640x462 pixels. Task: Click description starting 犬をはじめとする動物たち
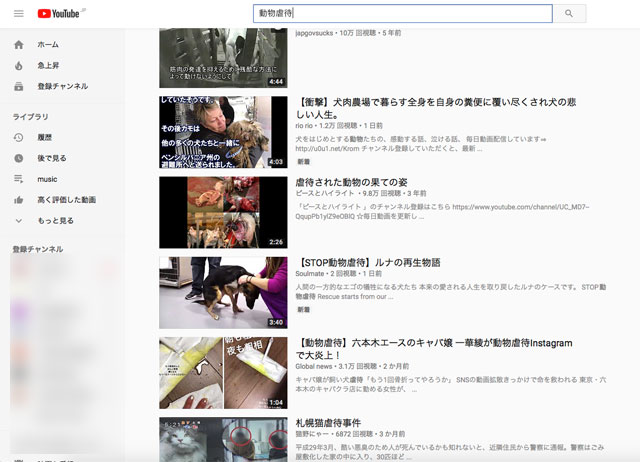[420, 144]
